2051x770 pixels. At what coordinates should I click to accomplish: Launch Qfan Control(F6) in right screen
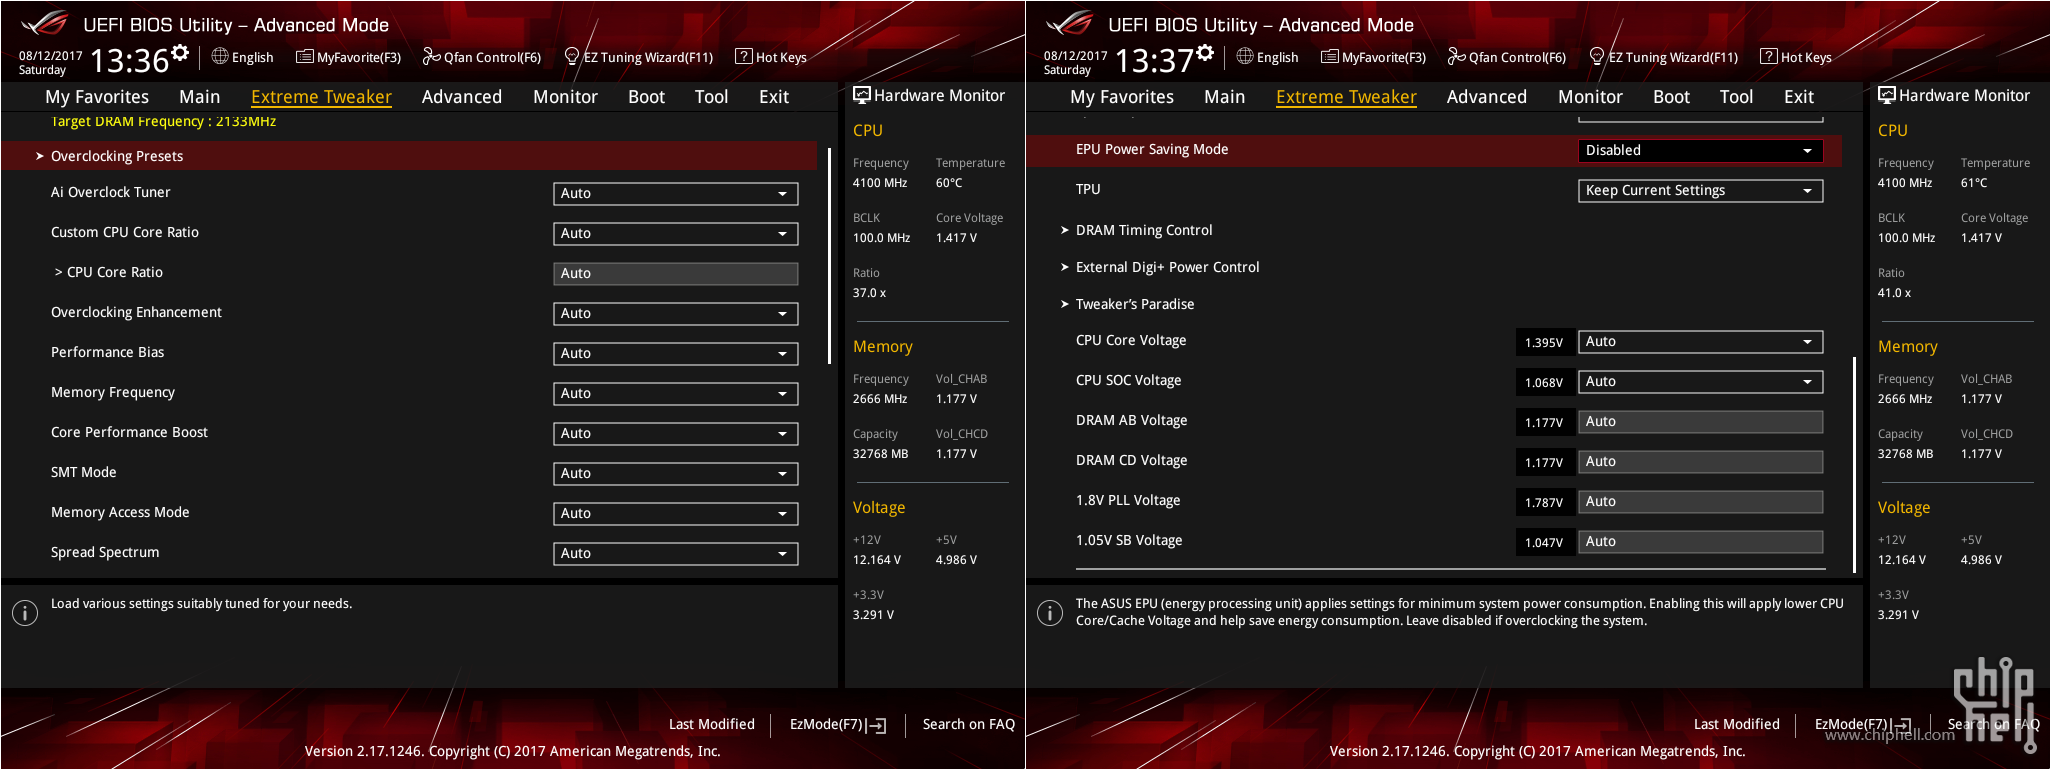click(x=1507, y=57)
